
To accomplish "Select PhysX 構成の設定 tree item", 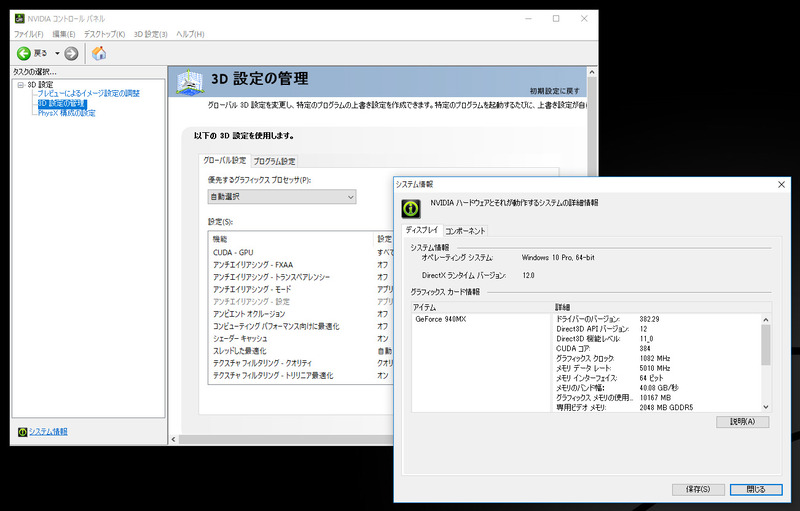I will click(x=66, y=113).
